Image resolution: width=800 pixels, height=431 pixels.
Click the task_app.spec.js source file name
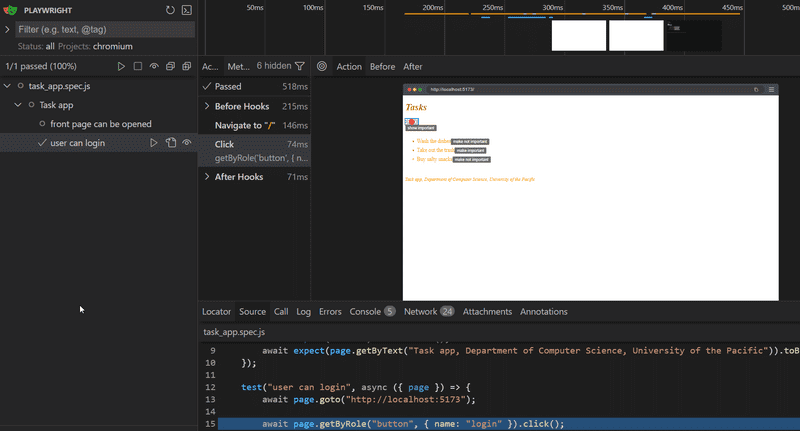(x=234, y=332)
